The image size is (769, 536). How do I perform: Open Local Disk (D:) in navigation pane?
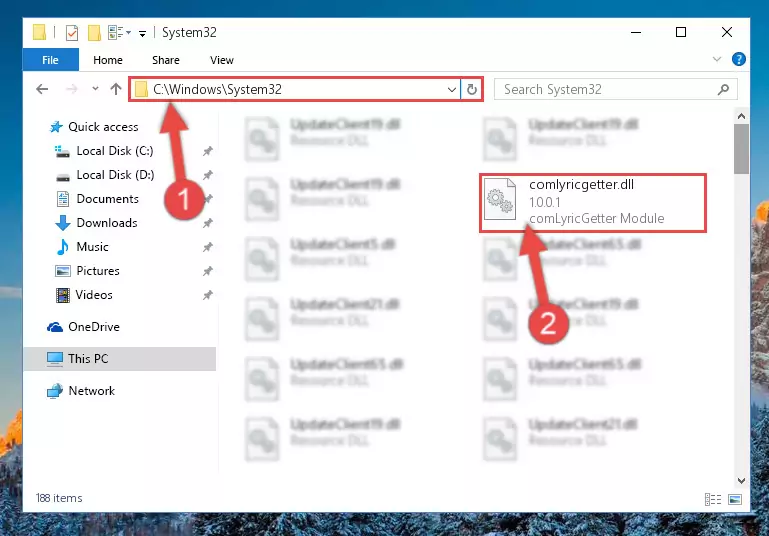pyautogui.click(x=115, y=175)
